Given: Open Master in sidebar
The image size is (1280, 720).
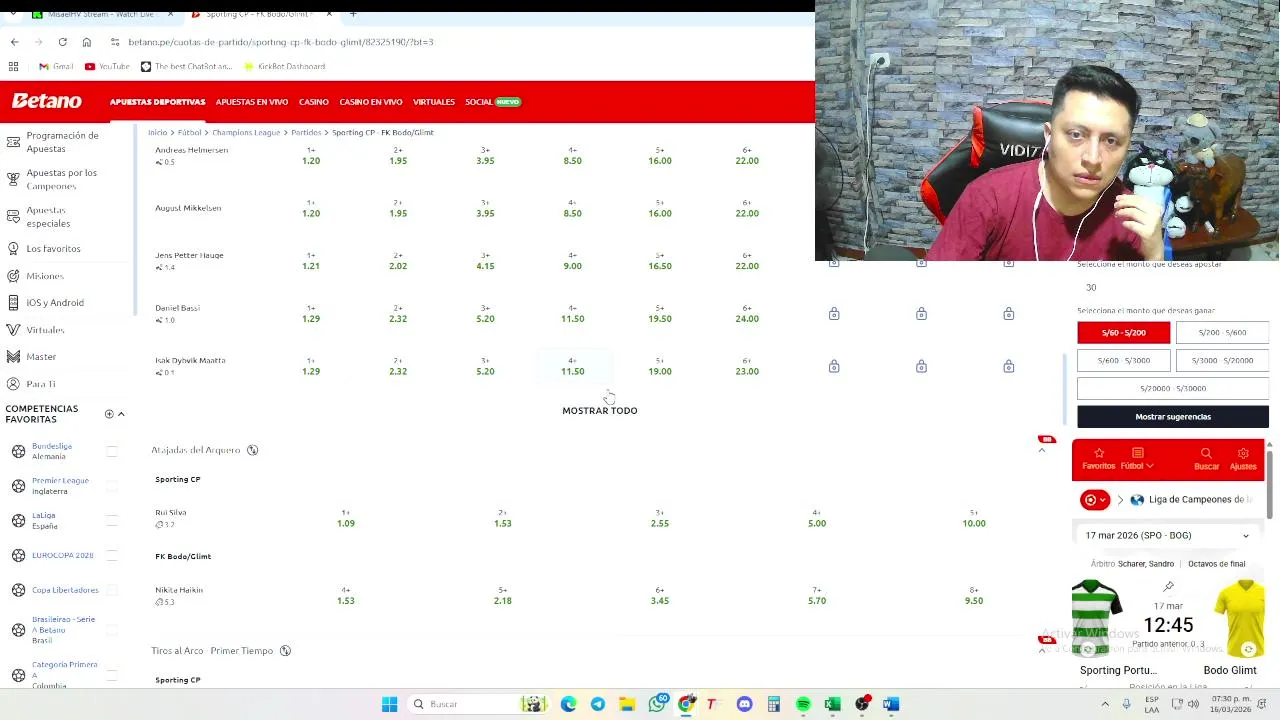Looking at the screenshot, I should click(41, 357).
